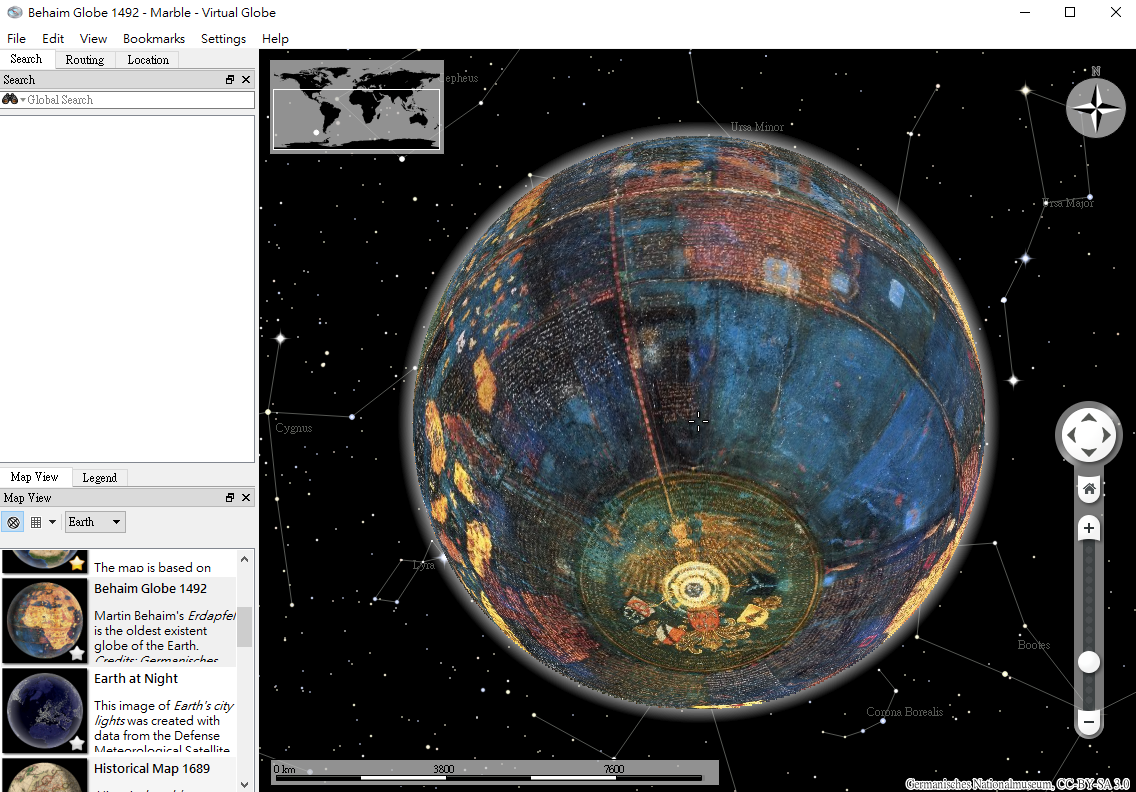Image resolution: width=1136 pixels, height=792 pixels.
Task: Open the Settings menu
Action: point(223,38)
